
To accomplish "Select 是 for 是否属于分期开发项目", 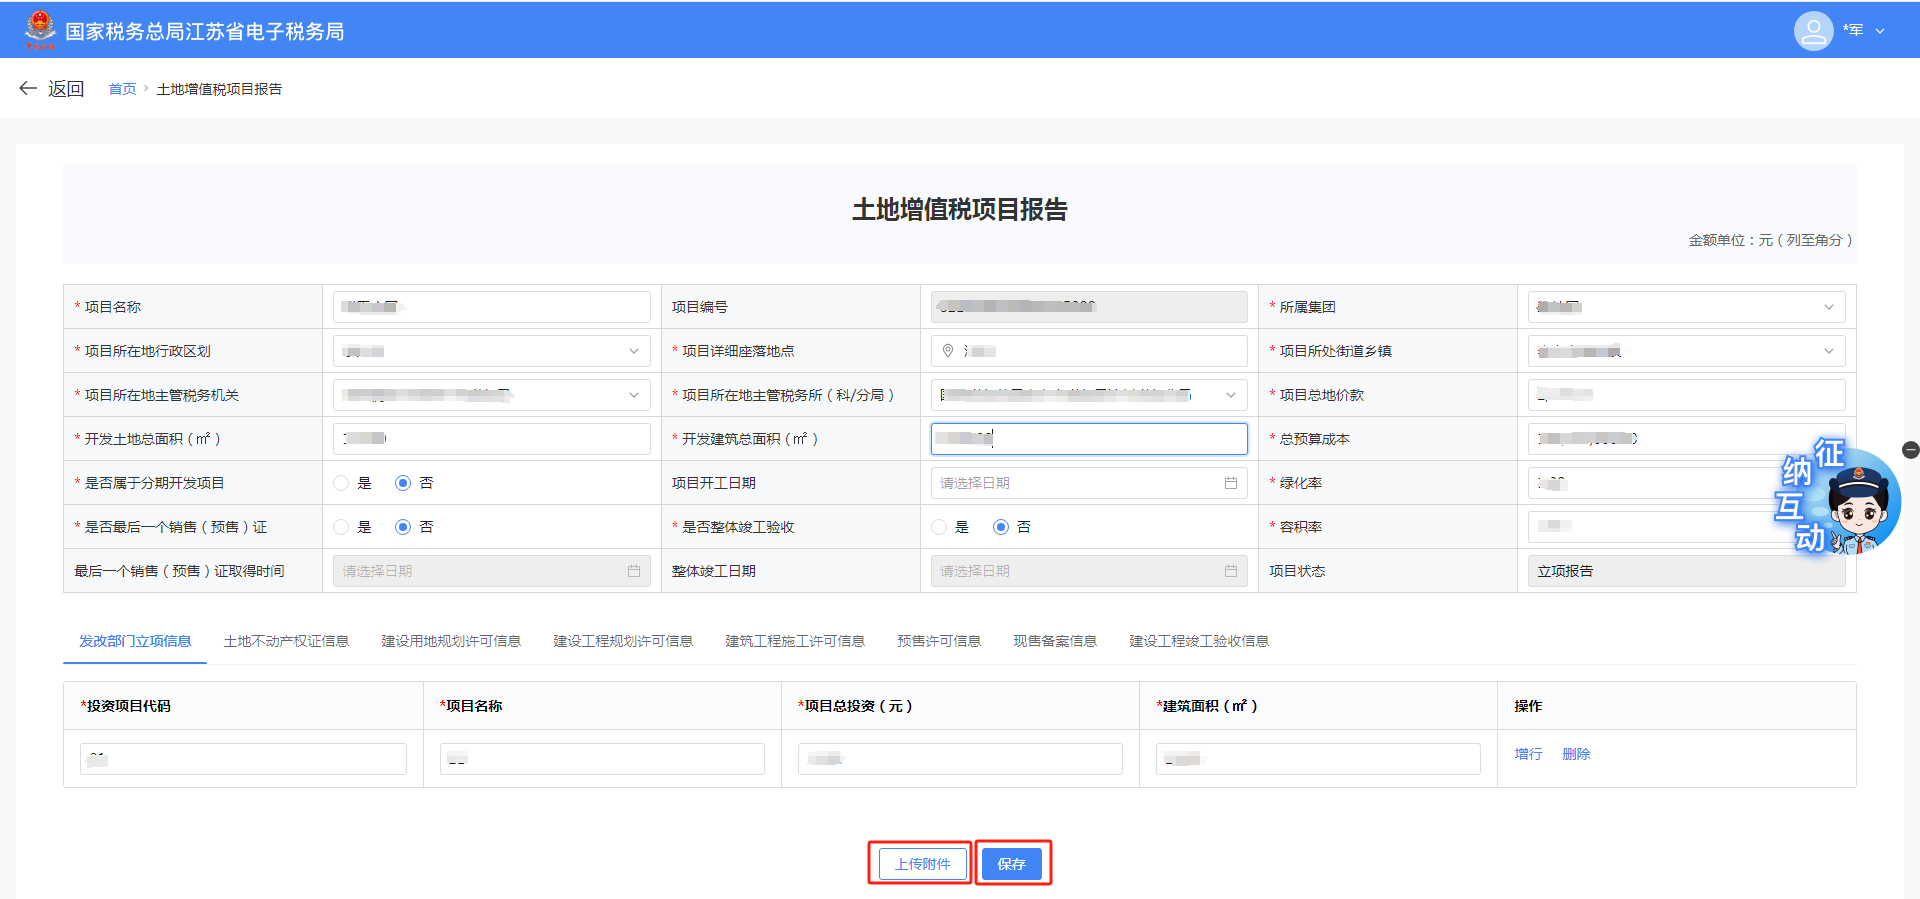I will pos(342,483).
